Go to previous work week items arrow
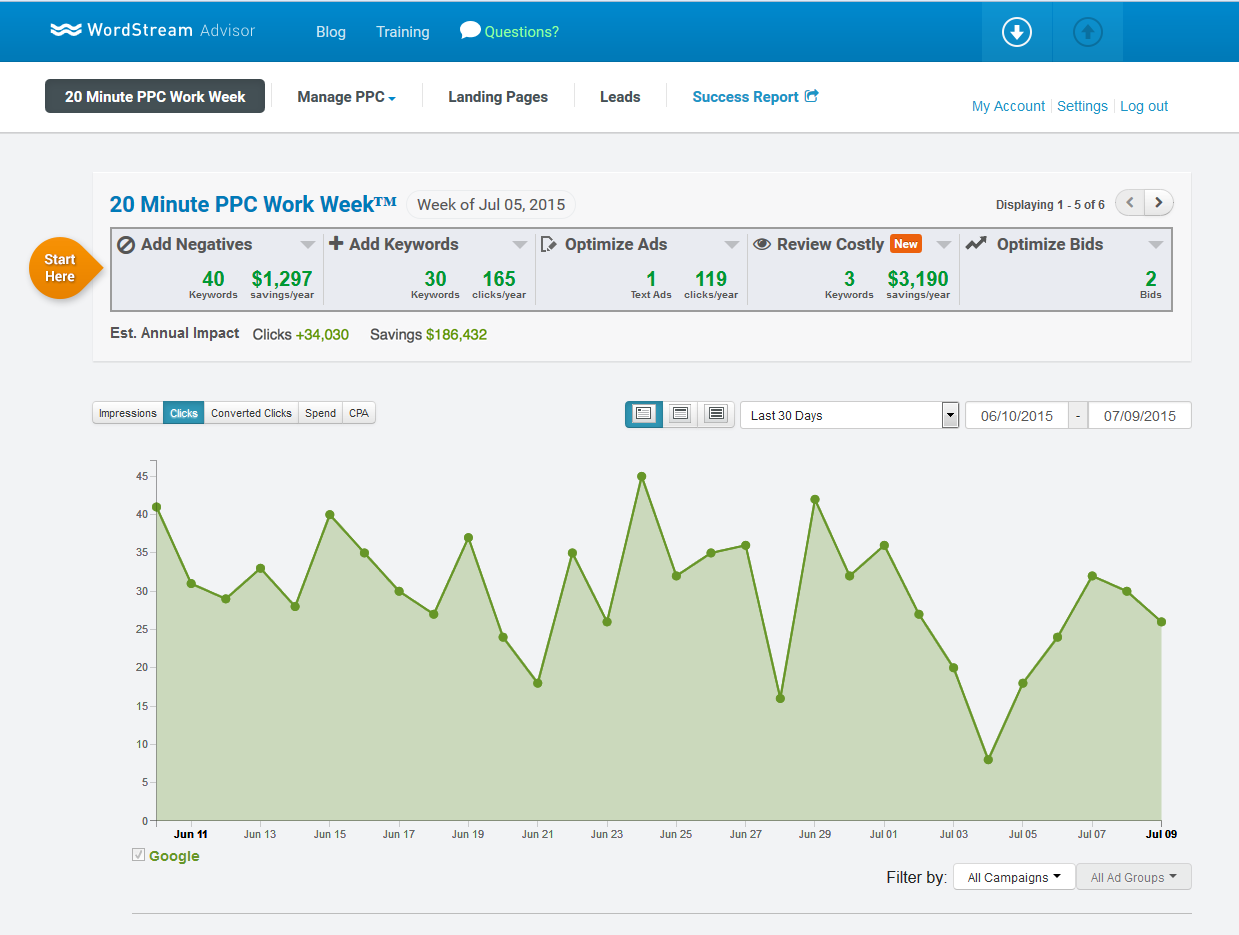The height and width of the screenshot is (935, 1239). [1130, 203]
